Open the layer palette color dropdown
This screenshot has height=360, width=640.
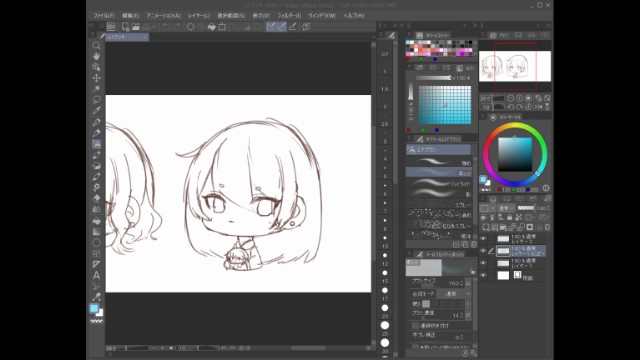click(487, 208)
